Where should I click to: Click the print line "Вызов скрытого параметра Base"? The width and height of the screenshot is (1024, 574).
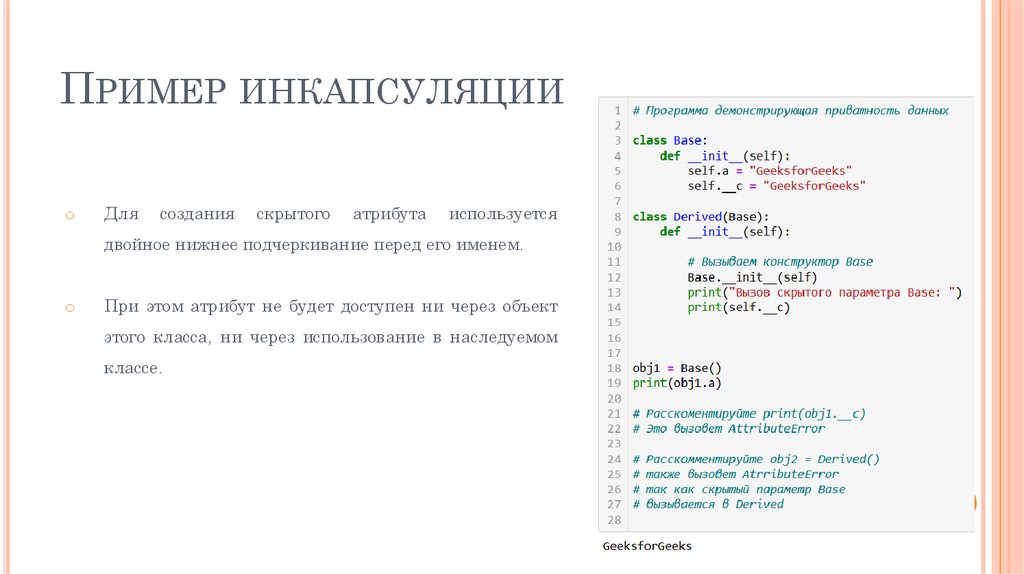pos(825,293)
